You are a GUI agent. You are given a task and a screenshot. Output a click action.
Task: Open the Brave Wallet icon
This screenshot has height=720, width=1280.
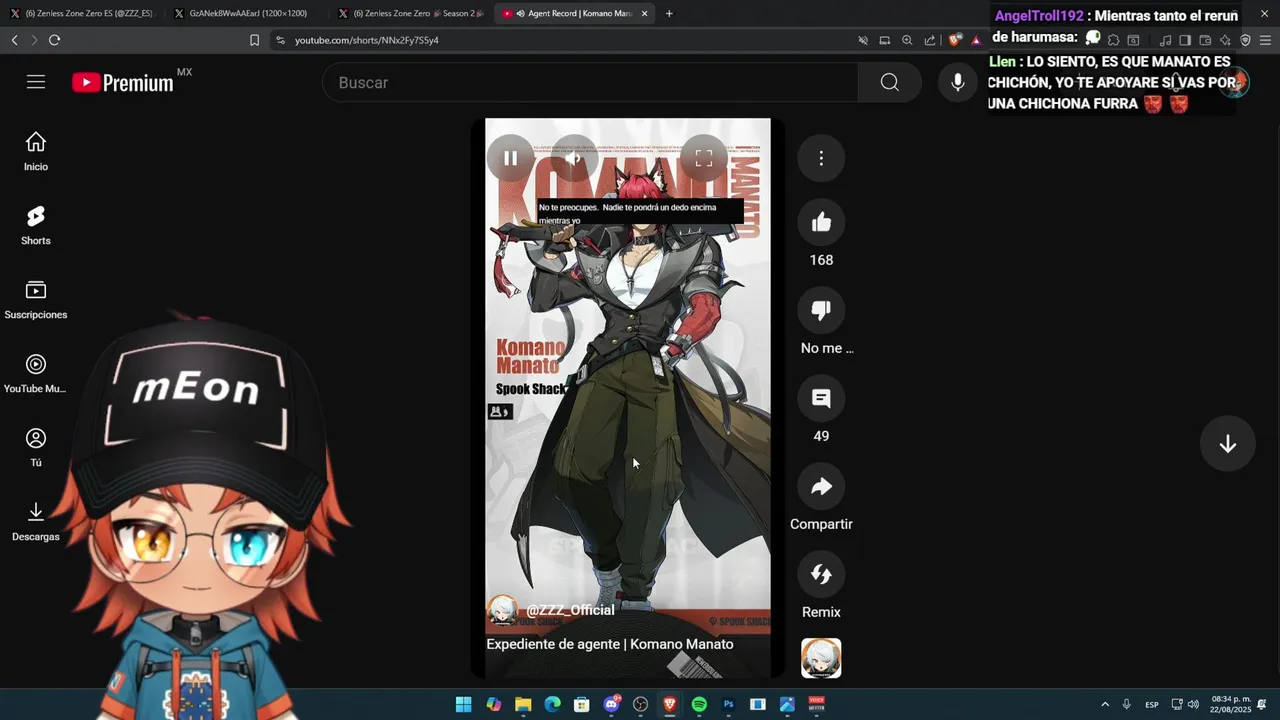click(1205, 40)
